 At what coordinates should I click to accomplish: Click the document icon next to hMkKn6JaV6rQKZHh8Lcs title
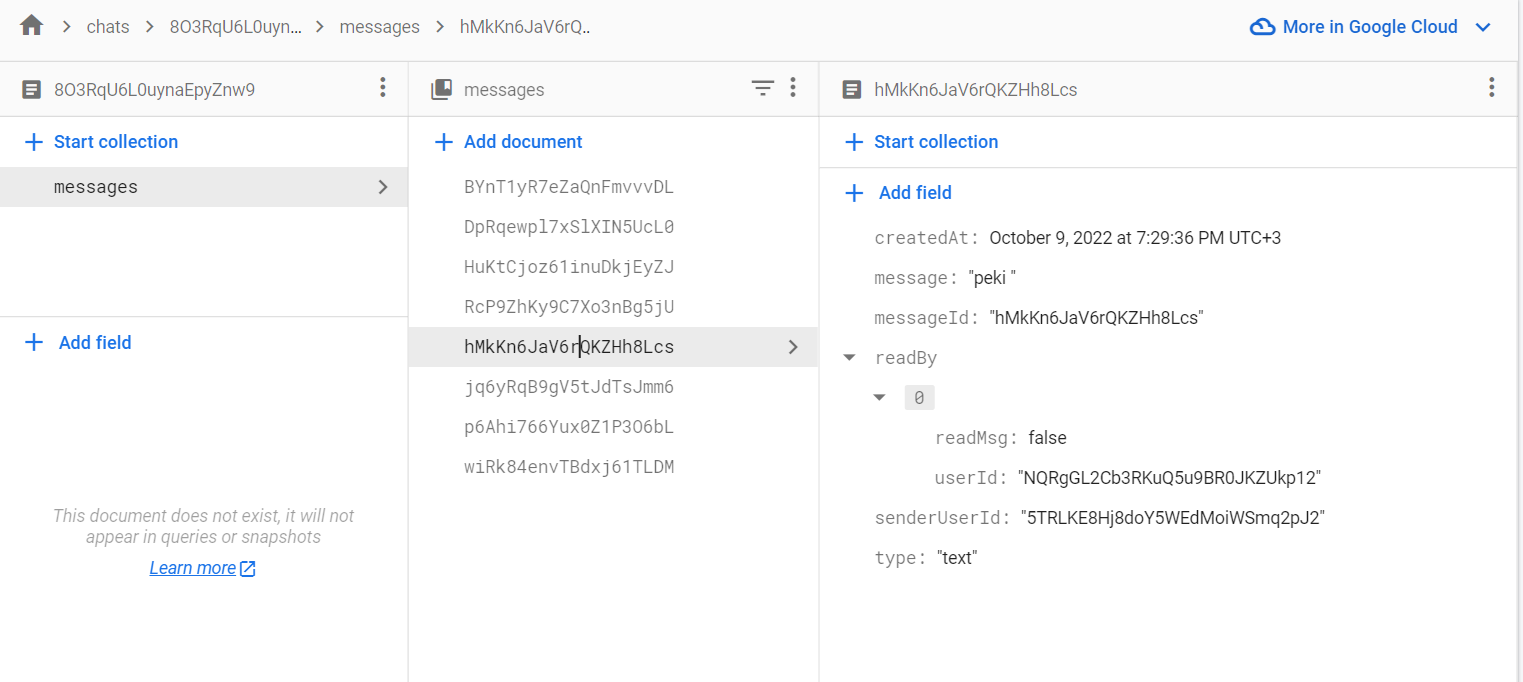point(852,89)
